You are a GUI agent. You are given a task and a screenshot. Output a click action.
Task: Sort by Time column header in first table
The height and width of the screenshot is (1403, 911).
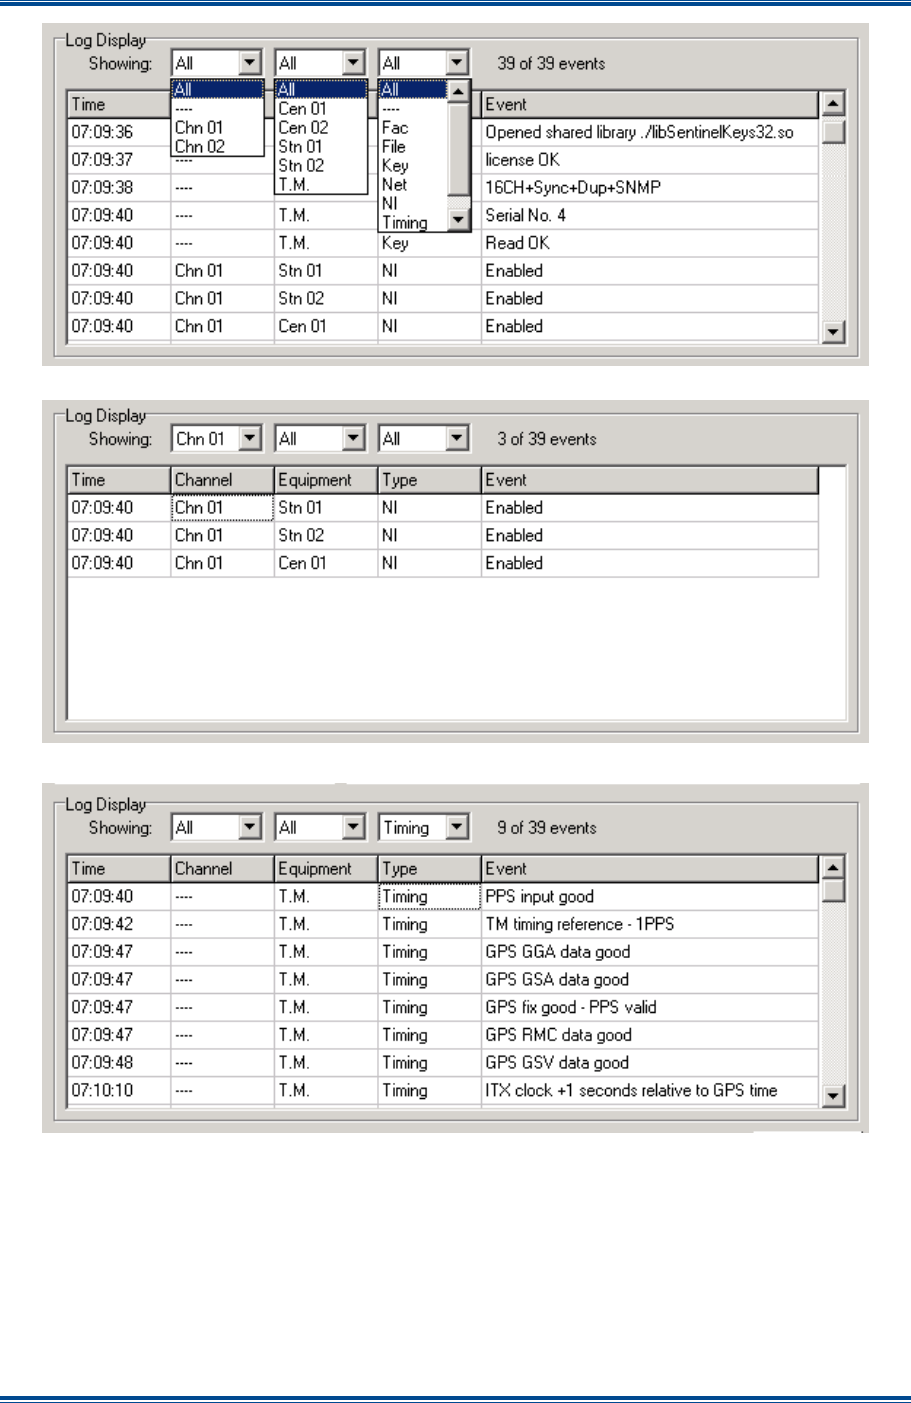119,104
